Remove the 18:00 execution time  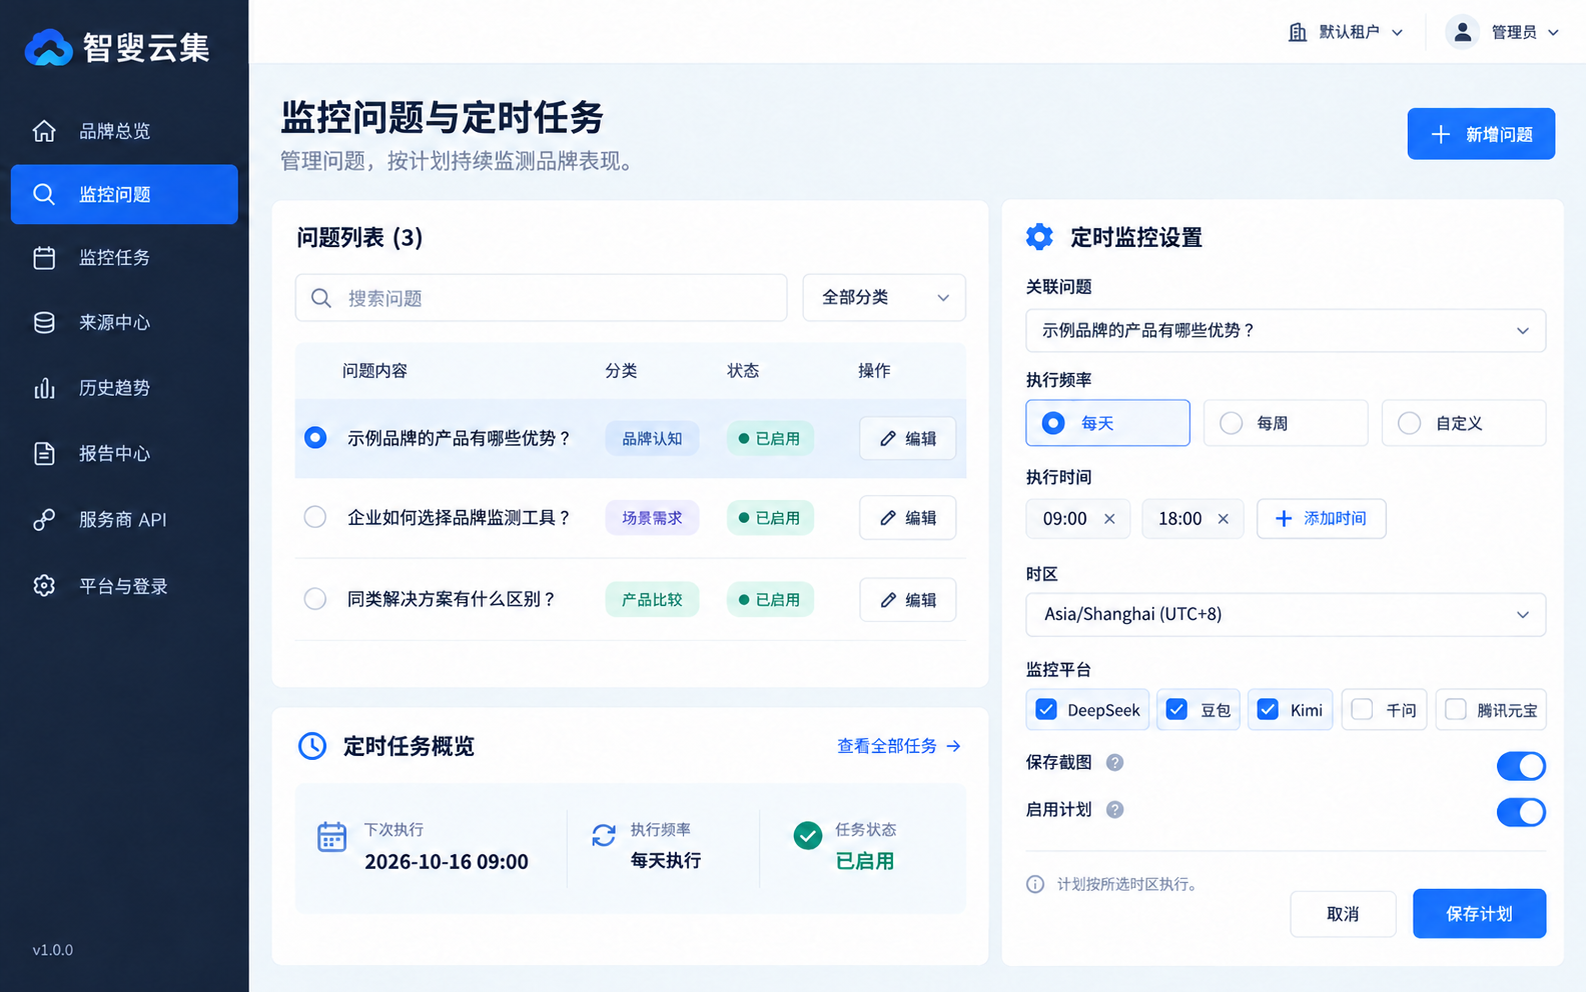[x=1223, y=519]
